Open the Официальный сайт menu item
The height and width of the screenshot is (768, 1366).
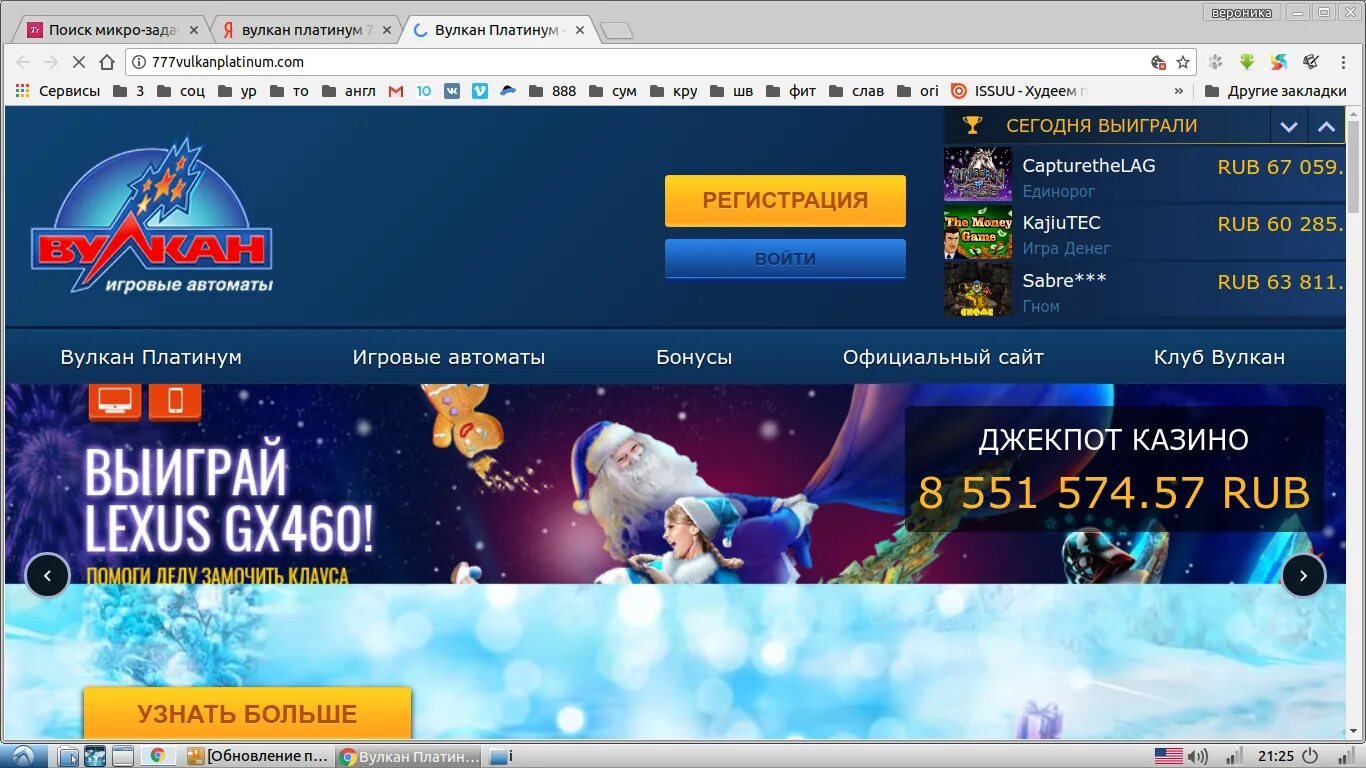coord(943,357)
